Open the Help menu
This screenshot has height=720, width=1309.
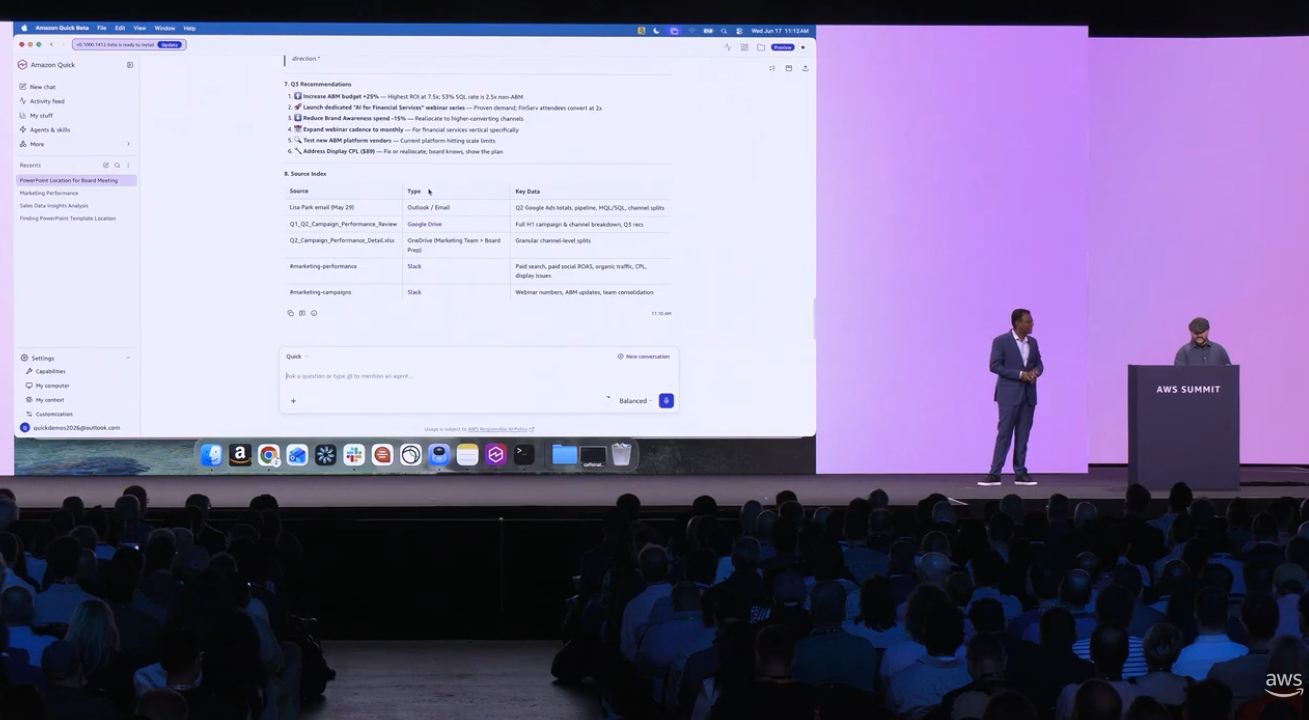point(190,28)
